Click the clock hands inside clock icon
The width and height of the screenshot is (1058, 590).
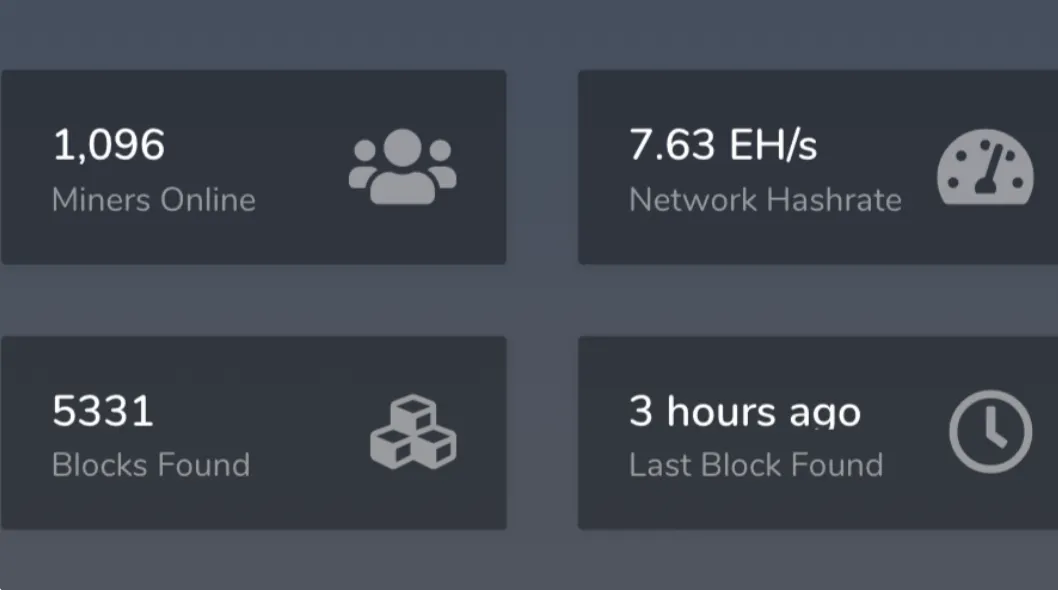point(995,428)
